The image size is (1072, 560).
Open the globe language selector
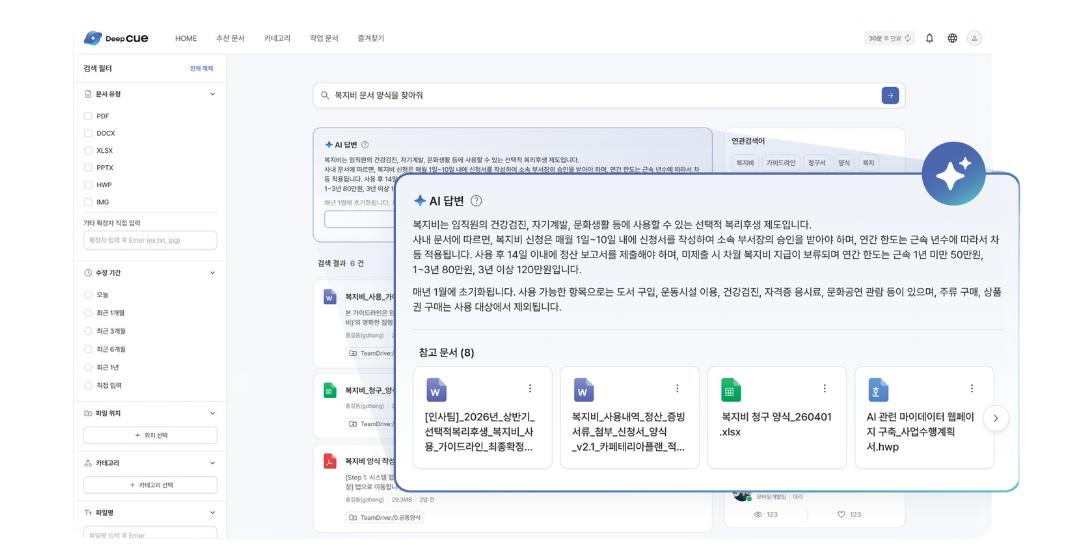pos(952,38)
